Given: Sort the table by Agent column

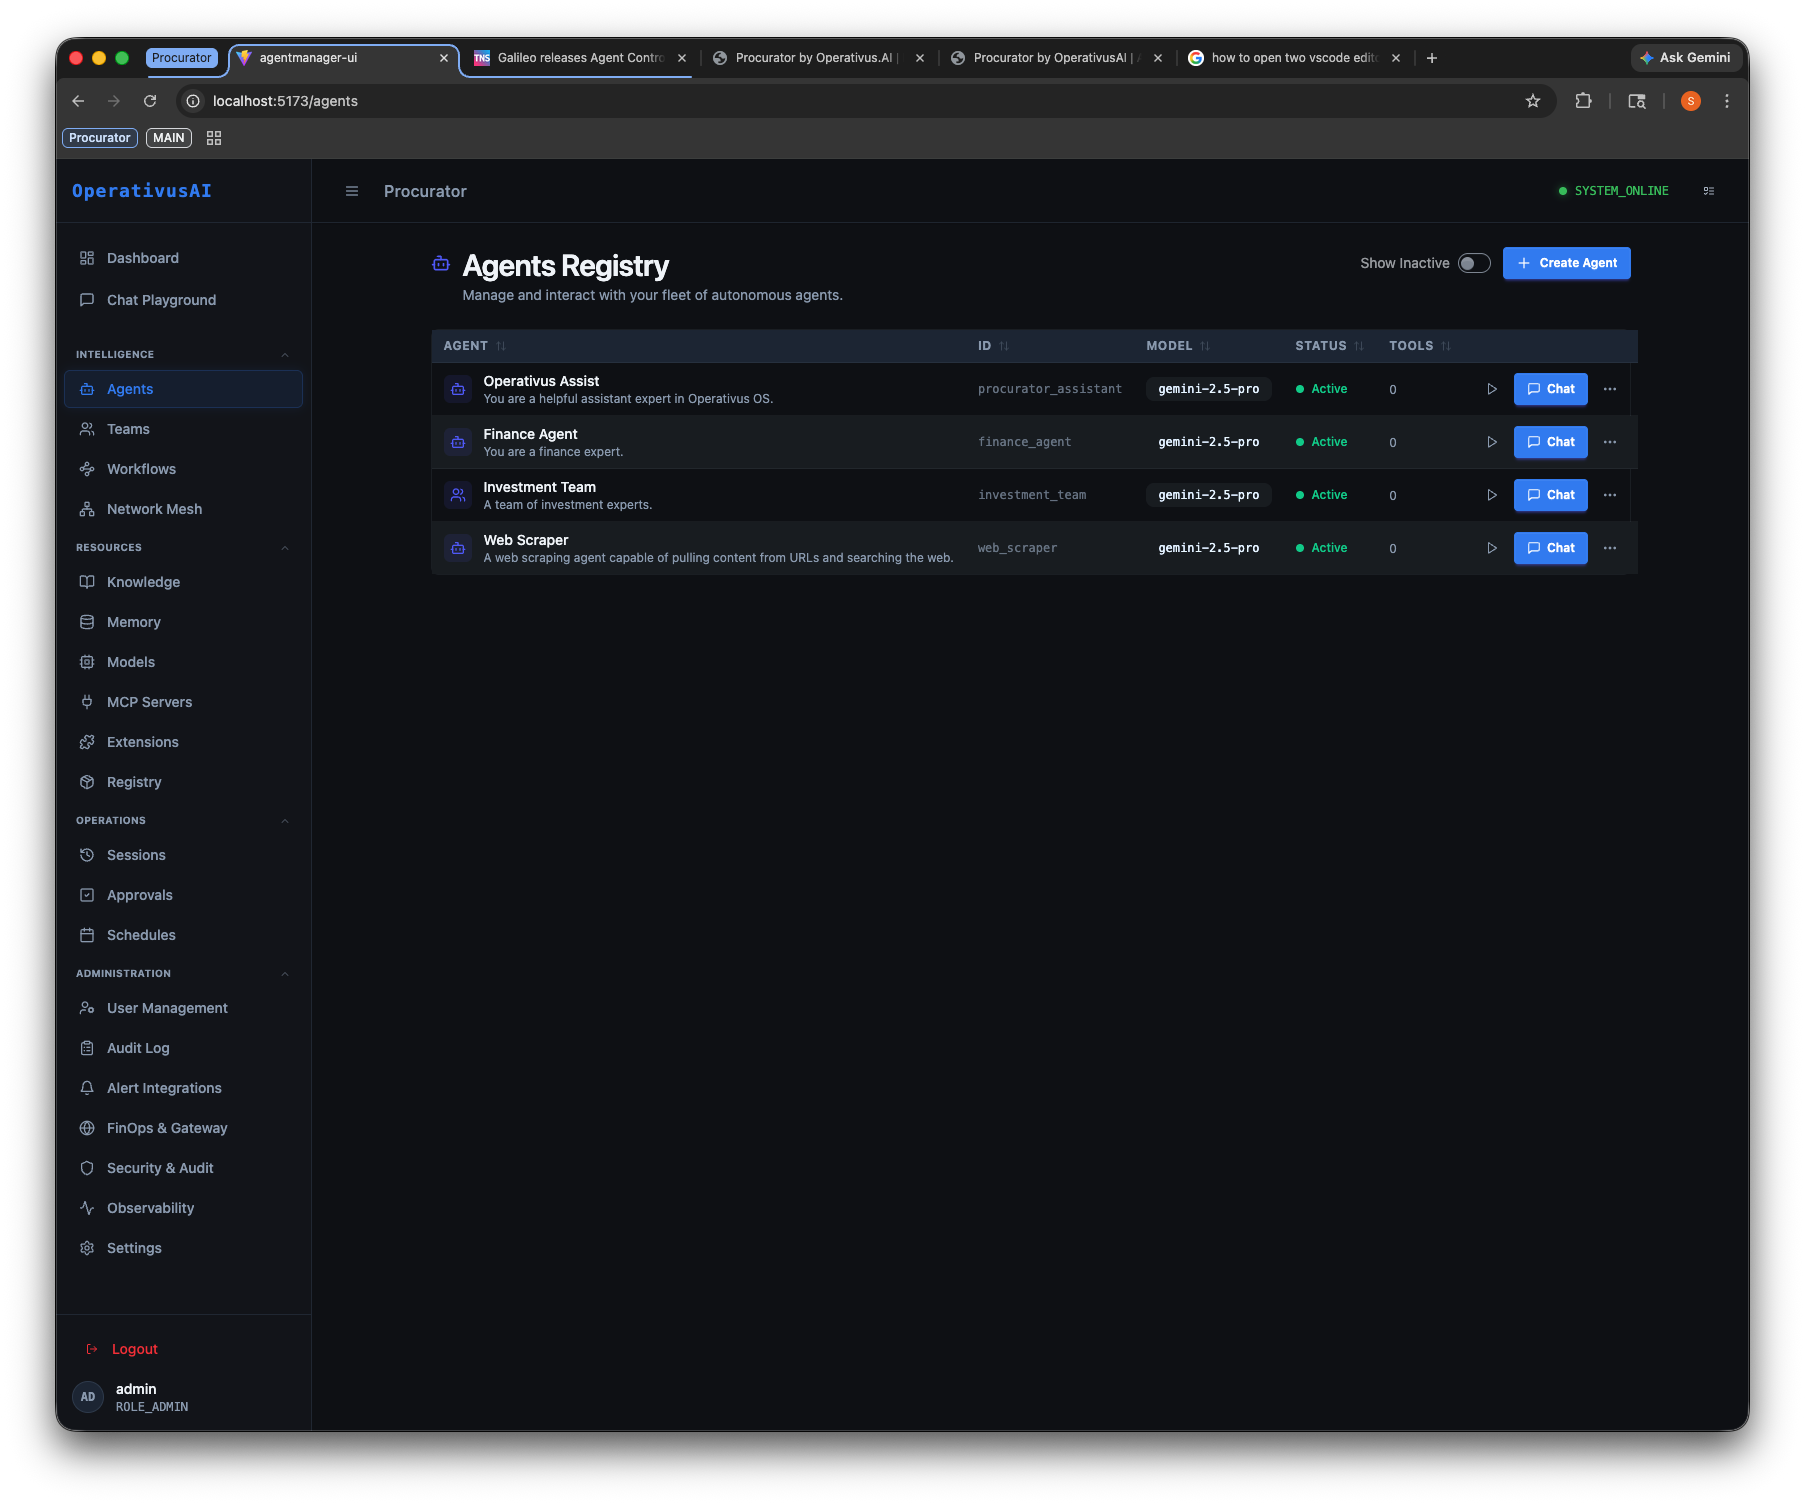Looking at the screenshot, I should [x=475, y=346].
